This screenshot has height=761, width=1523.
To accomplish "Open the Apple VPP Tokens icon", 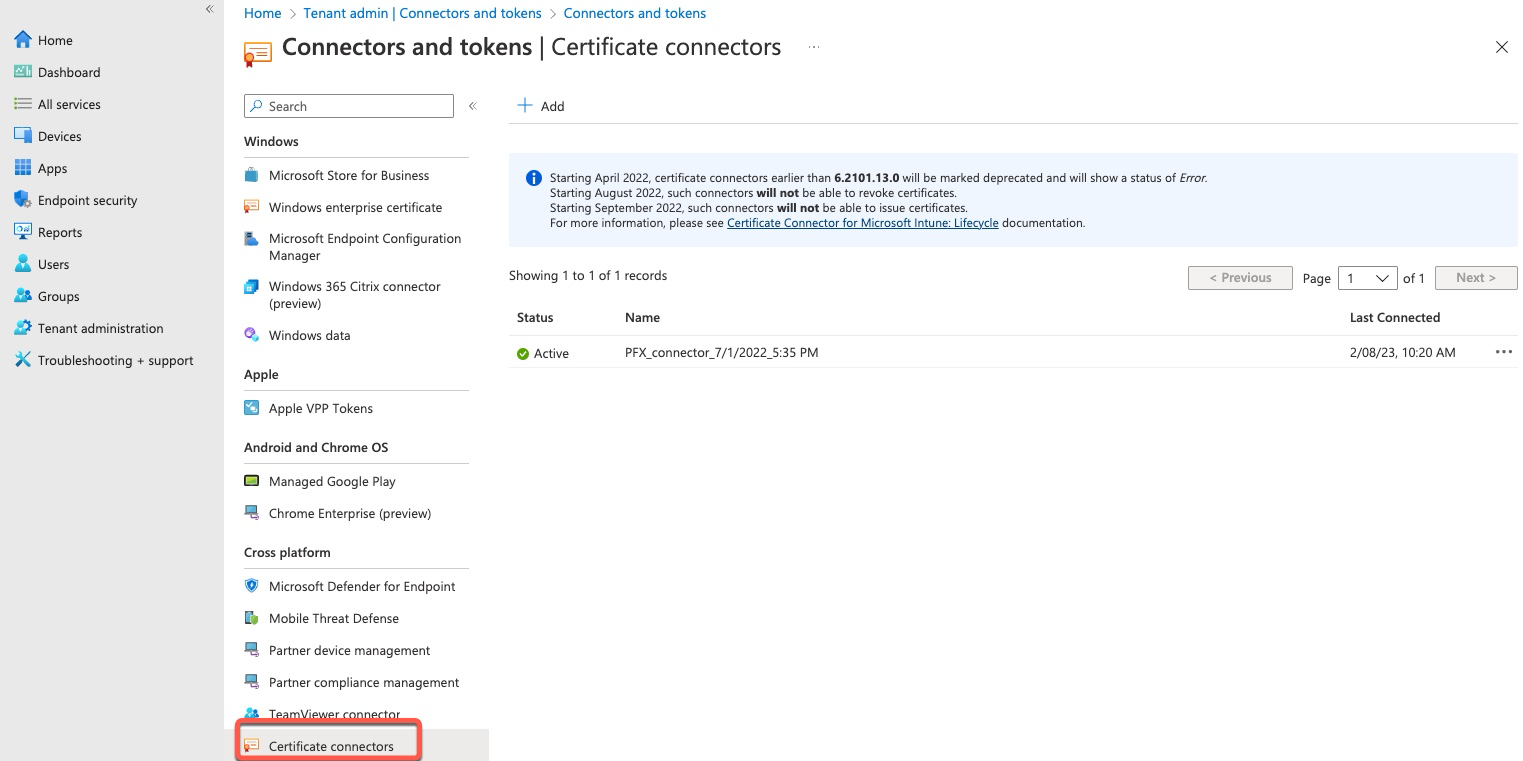I will click(251, 408).
